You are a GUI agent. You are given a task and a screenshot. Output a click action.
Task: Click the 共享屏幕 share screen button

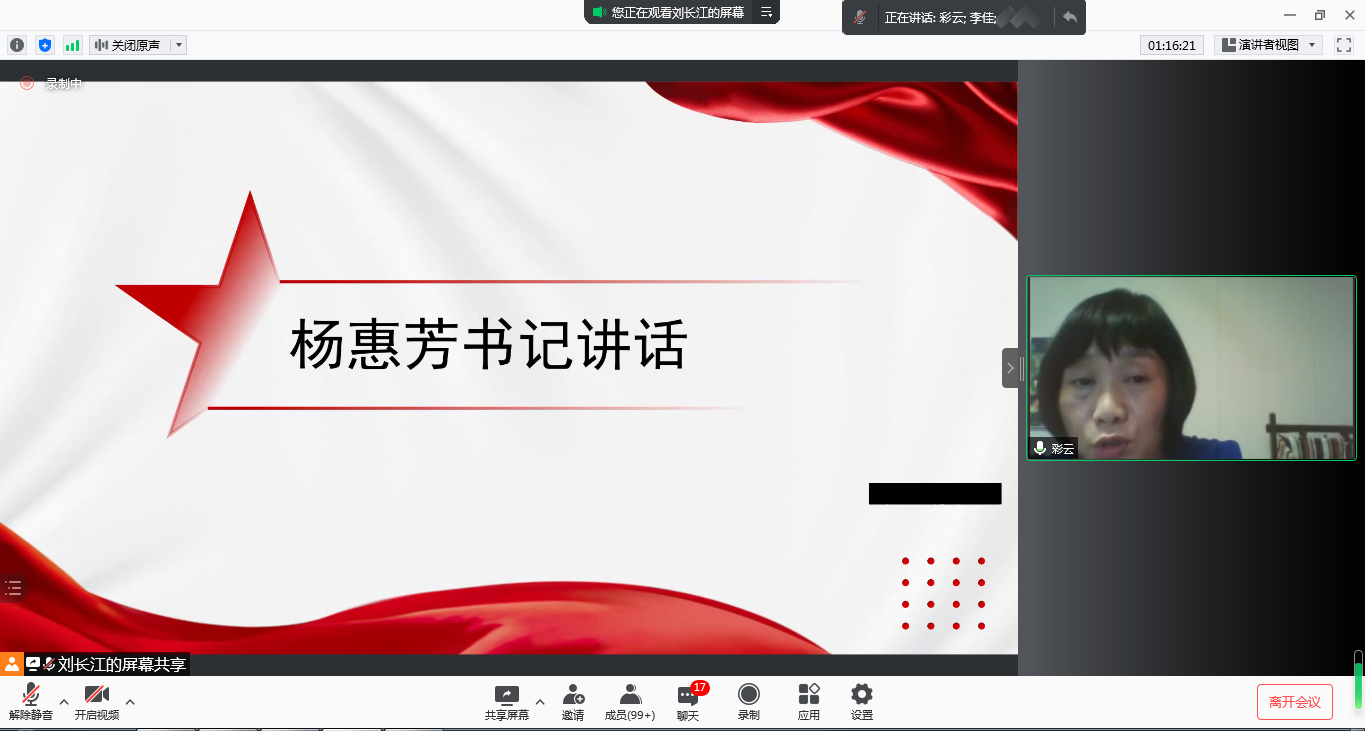click(507, 702)
